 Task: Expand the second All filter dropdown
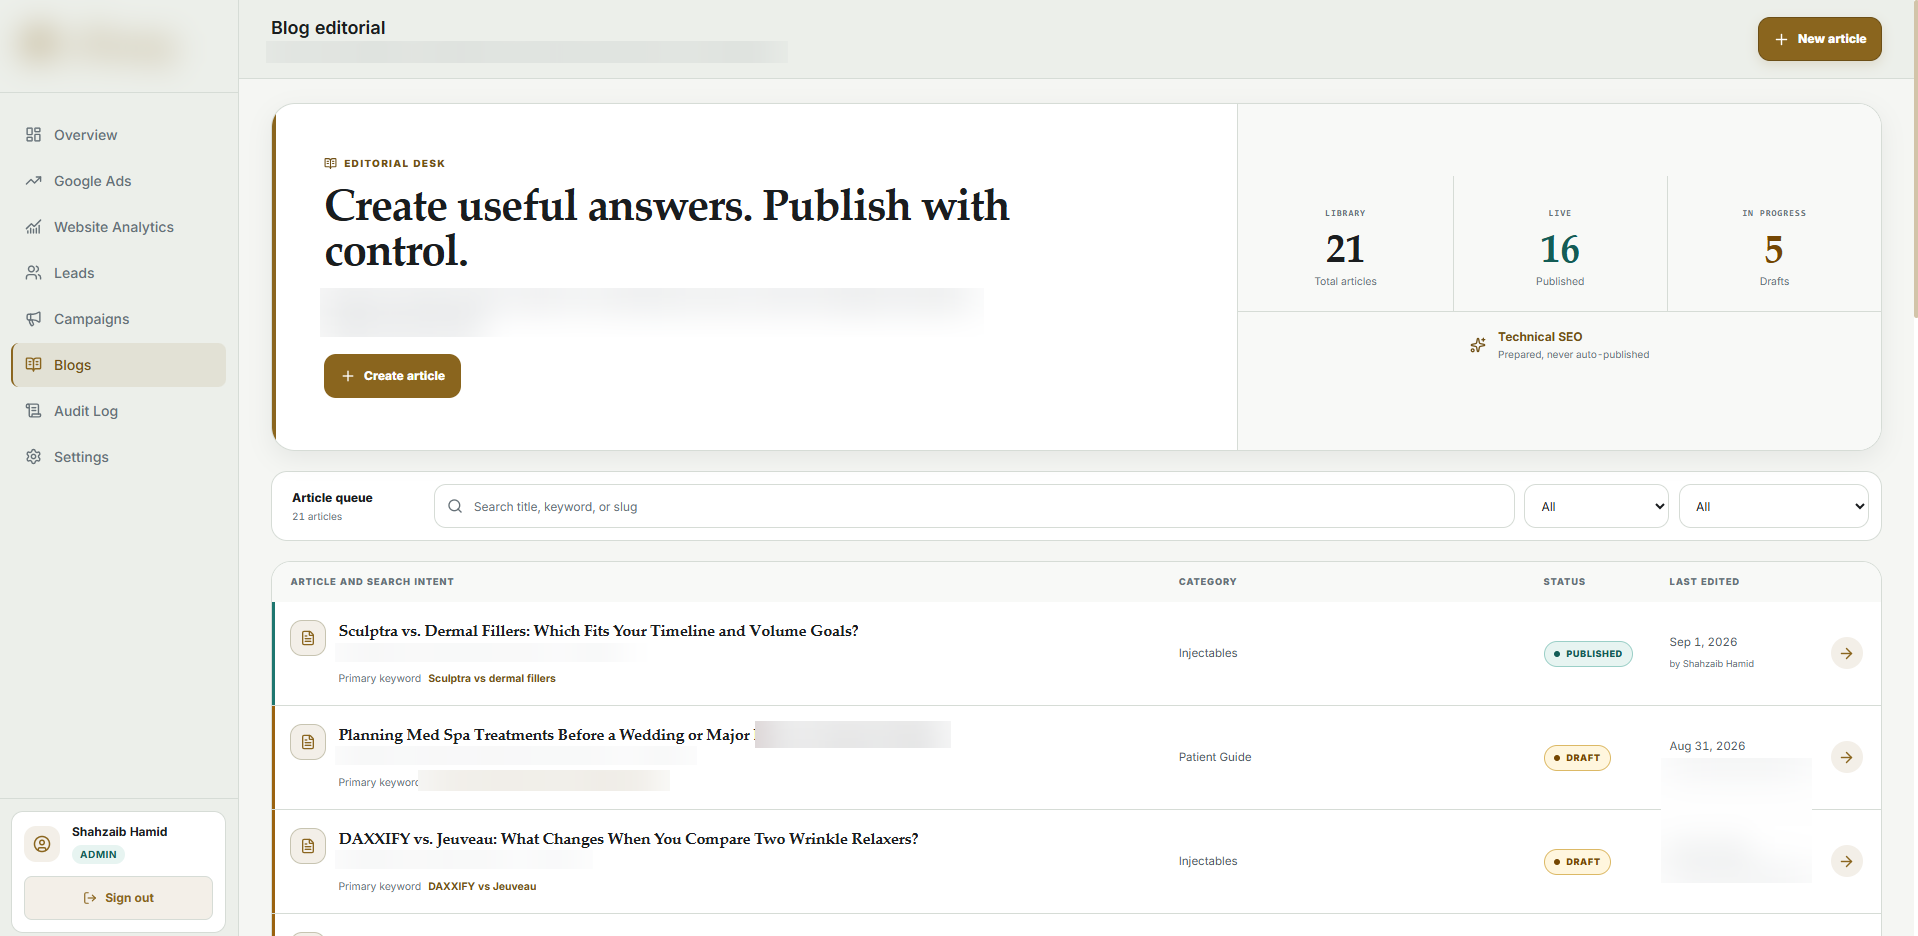coord(1773,506)
